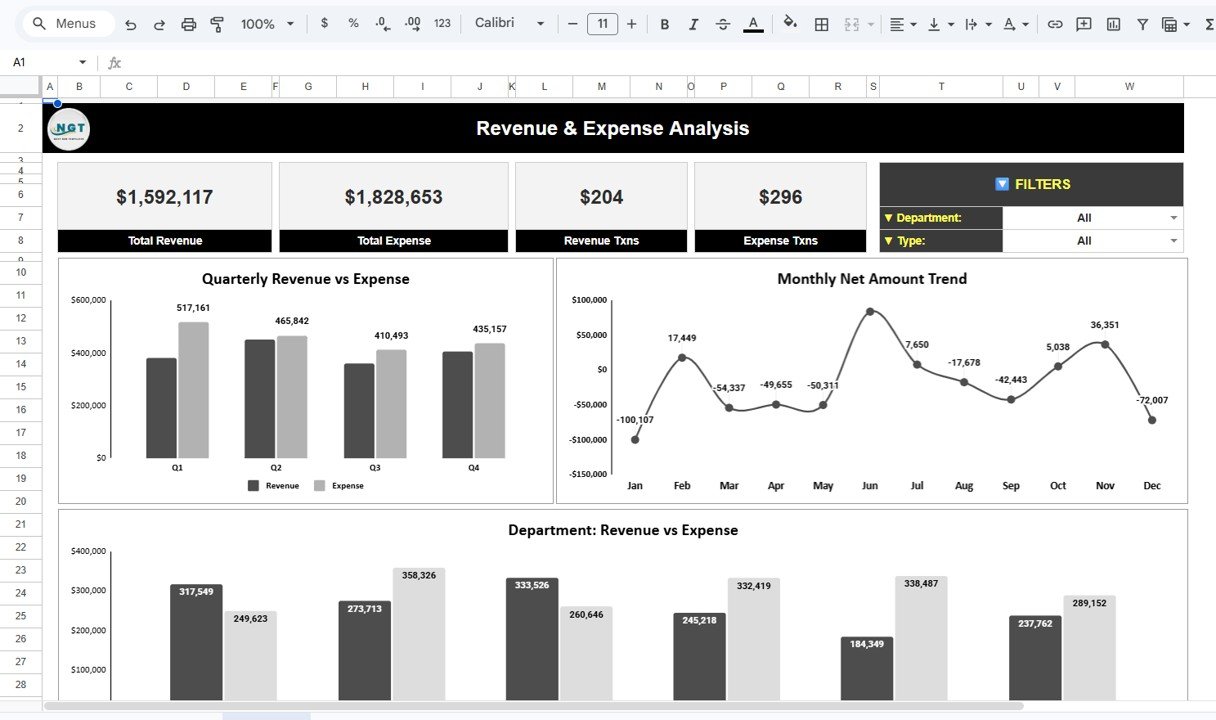Screen dimensions: 1216x720
Task: Open the text color swatch
Action: point(753,23)
